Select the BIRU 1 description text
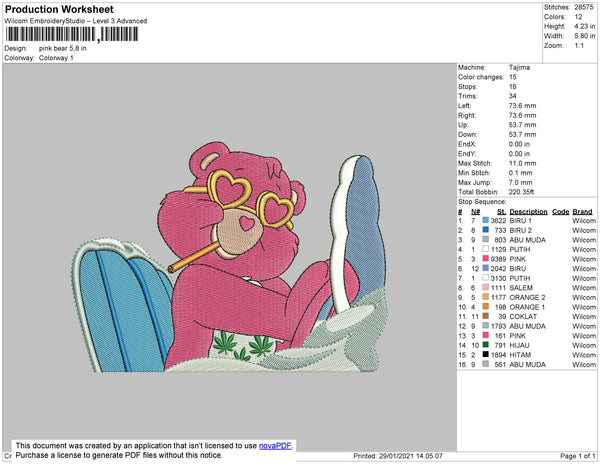The image size is (600, 464). tap(520, 221)
